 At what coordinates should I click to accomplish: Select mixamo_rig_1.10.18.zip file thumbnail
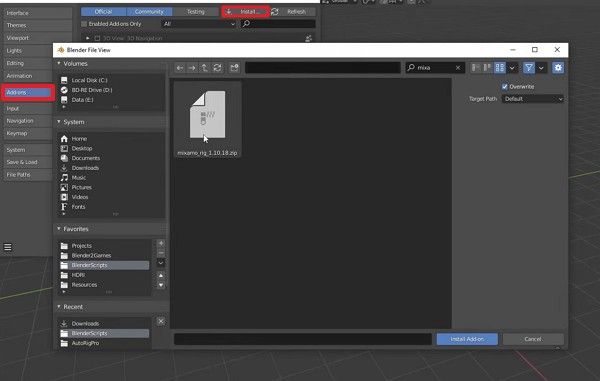[207, 119]
